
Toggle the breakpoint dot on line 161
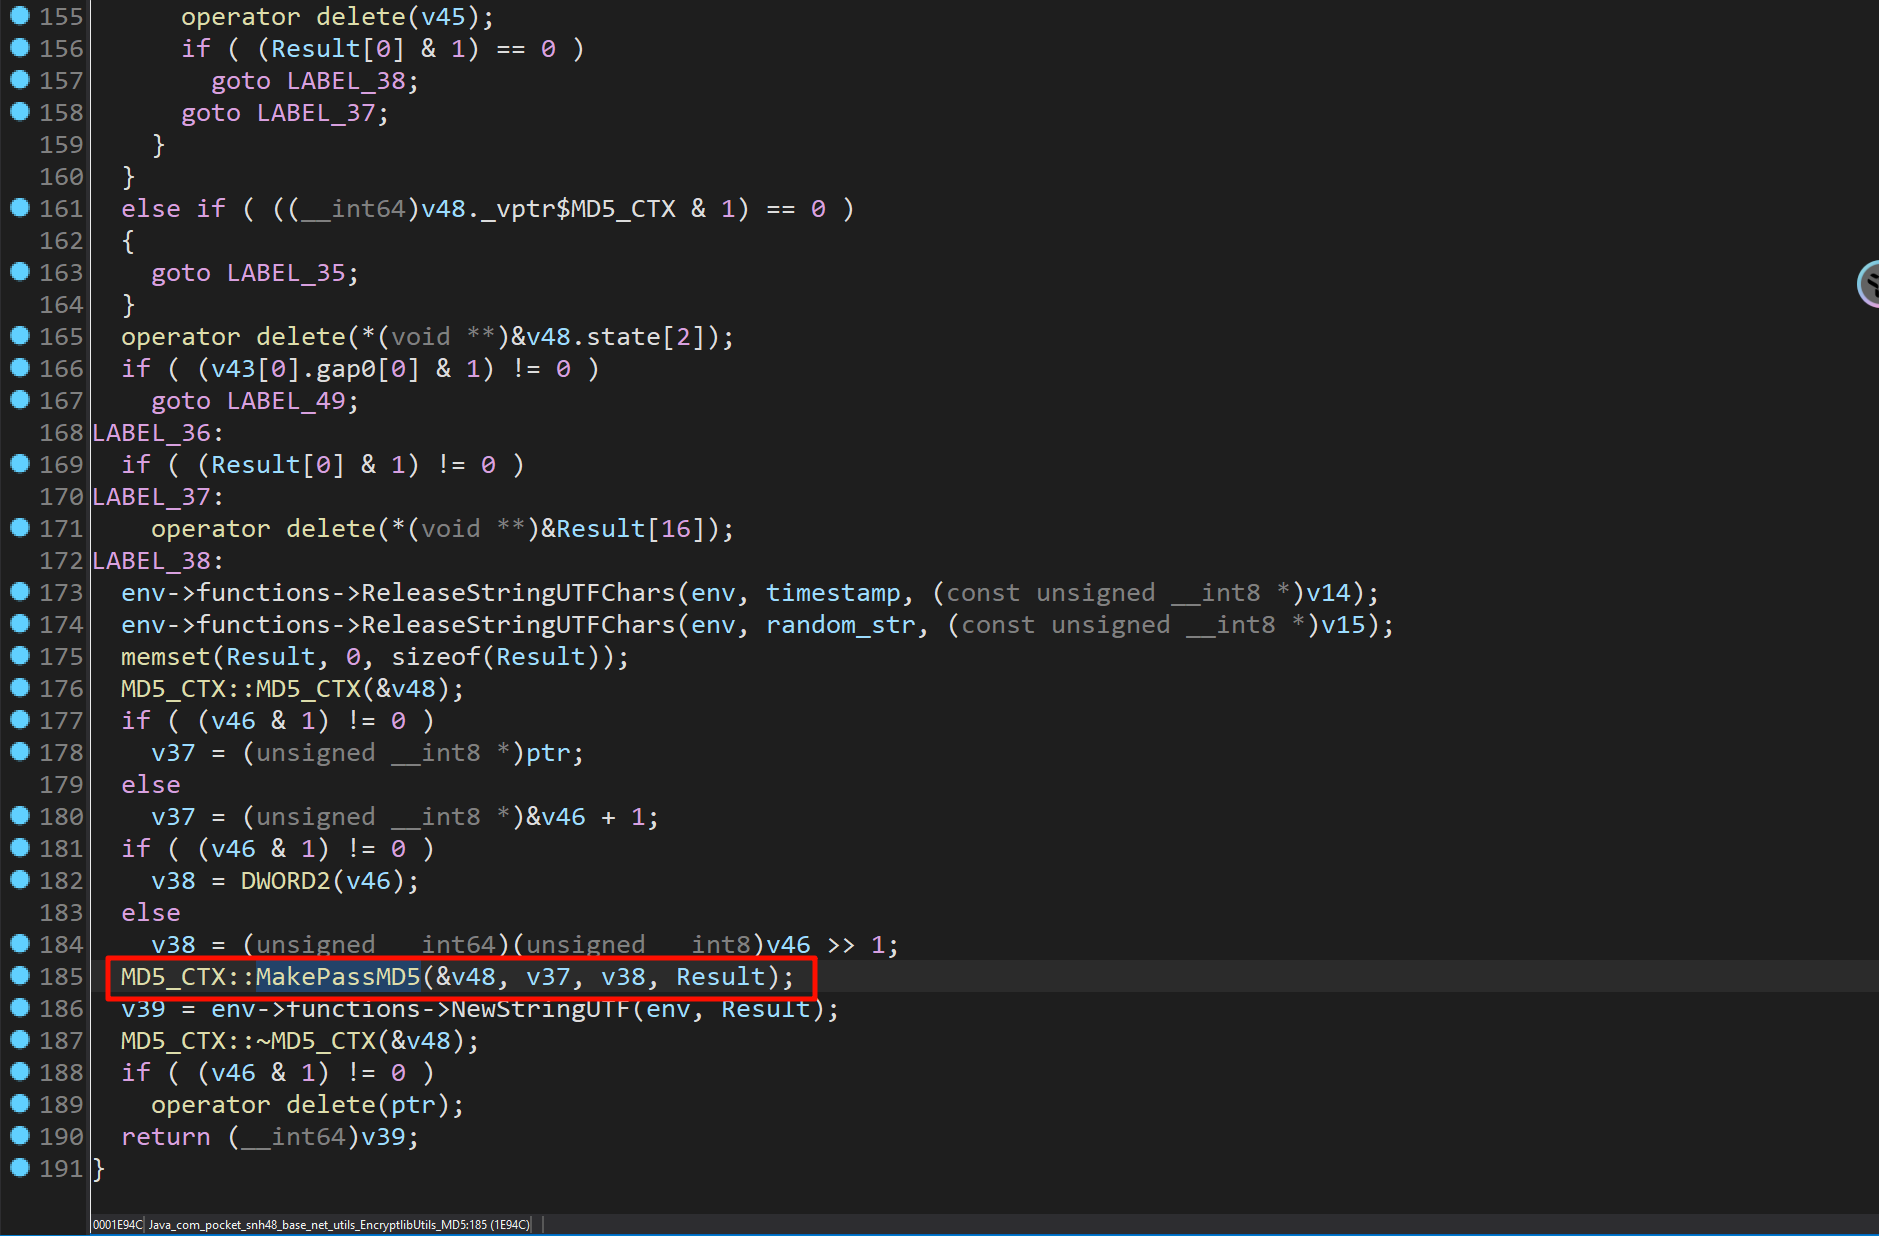(x=19, y=207)
